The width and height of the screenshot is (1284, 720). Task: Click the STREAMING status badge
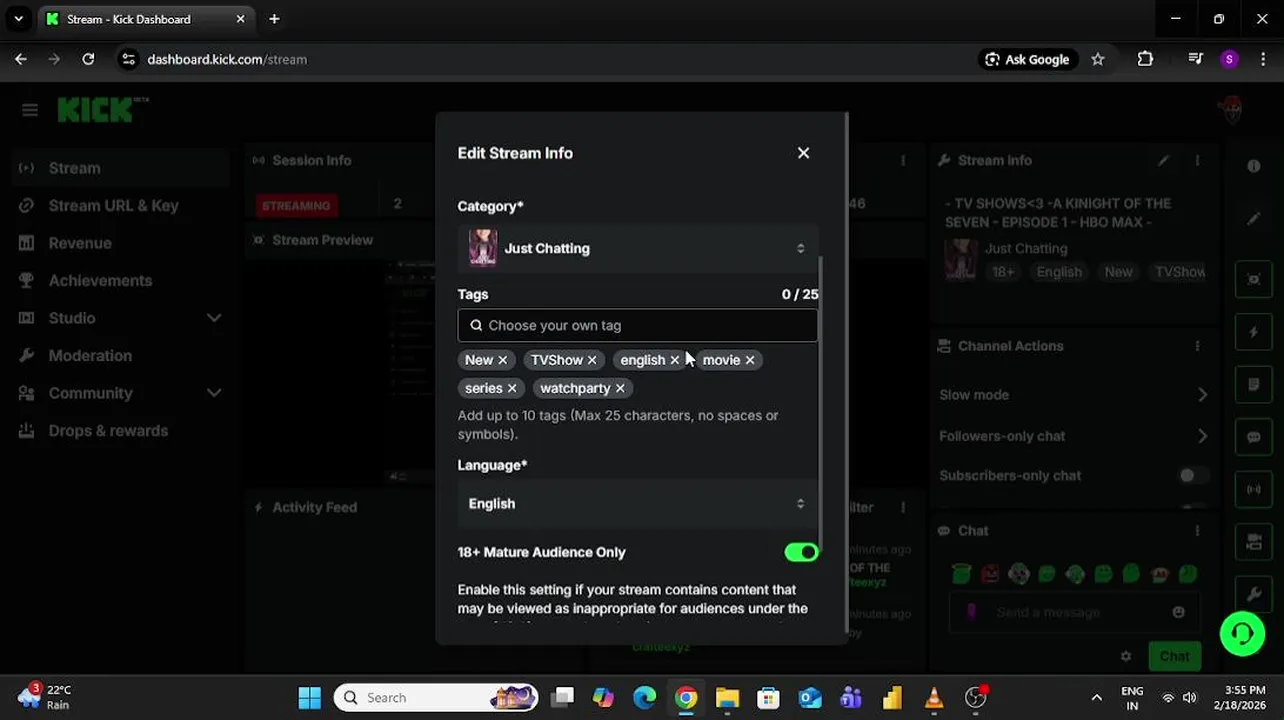(296, 205)
